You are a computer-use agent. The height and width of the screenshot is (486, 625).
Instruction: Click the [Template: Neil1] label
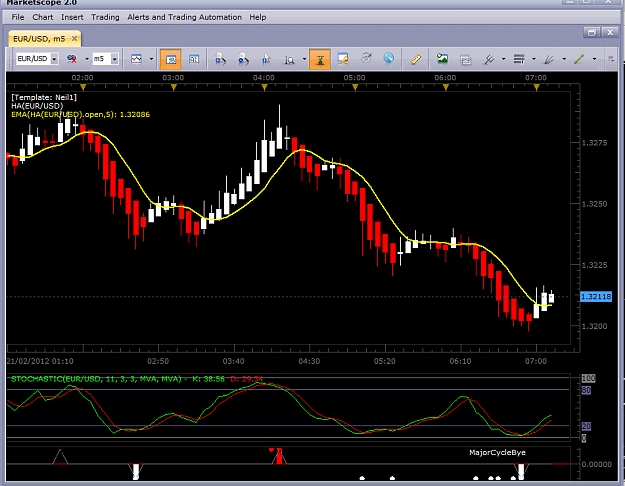[x=44, y=97]
